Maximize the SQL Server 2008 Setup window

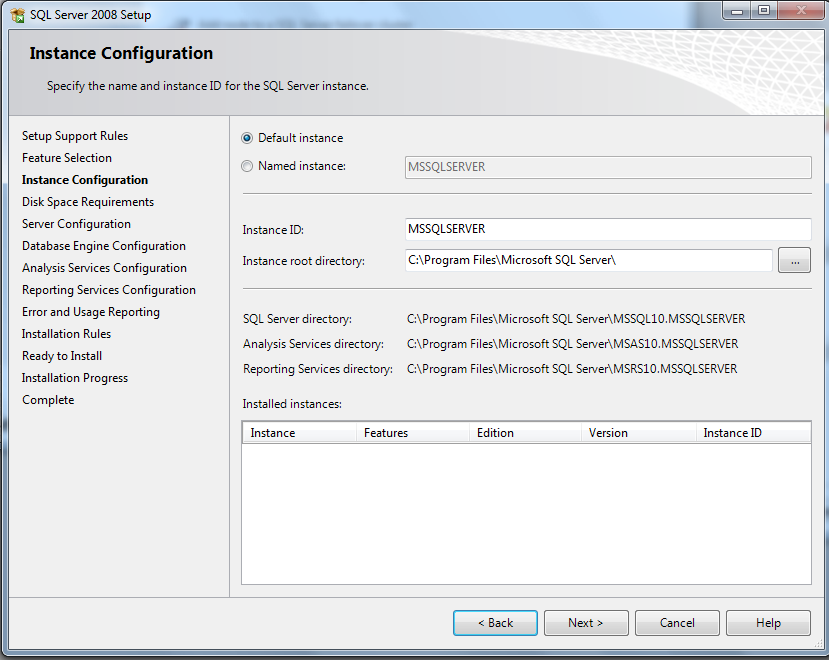[x=764, y=11]
